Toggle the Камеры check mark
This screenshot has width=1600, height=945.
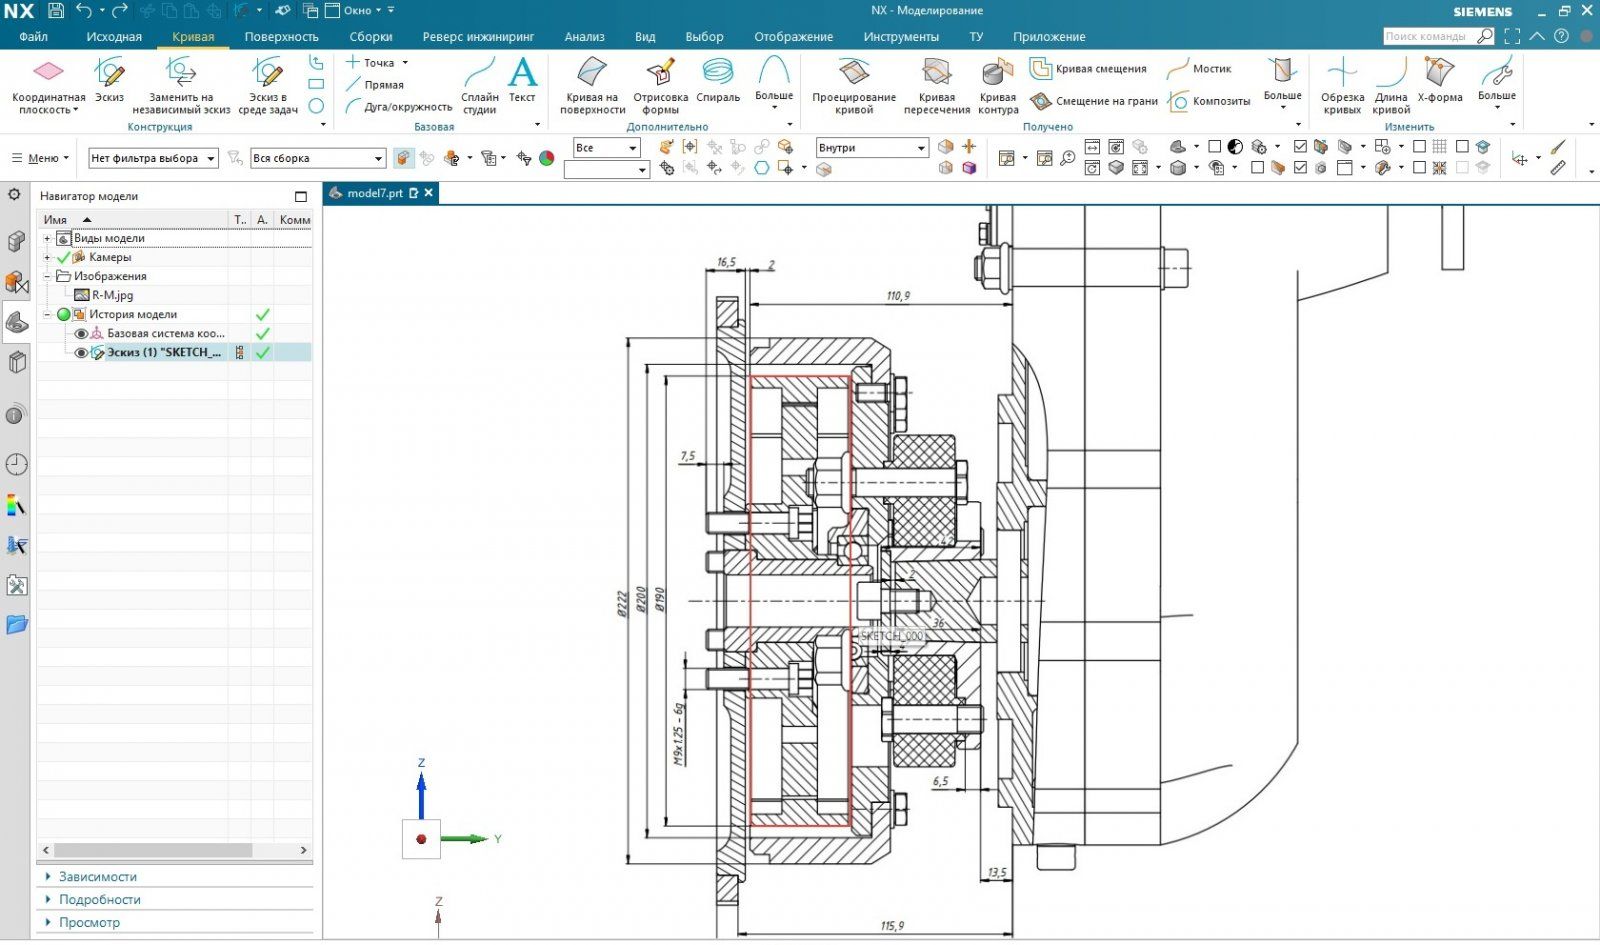[x=64, y=258]
